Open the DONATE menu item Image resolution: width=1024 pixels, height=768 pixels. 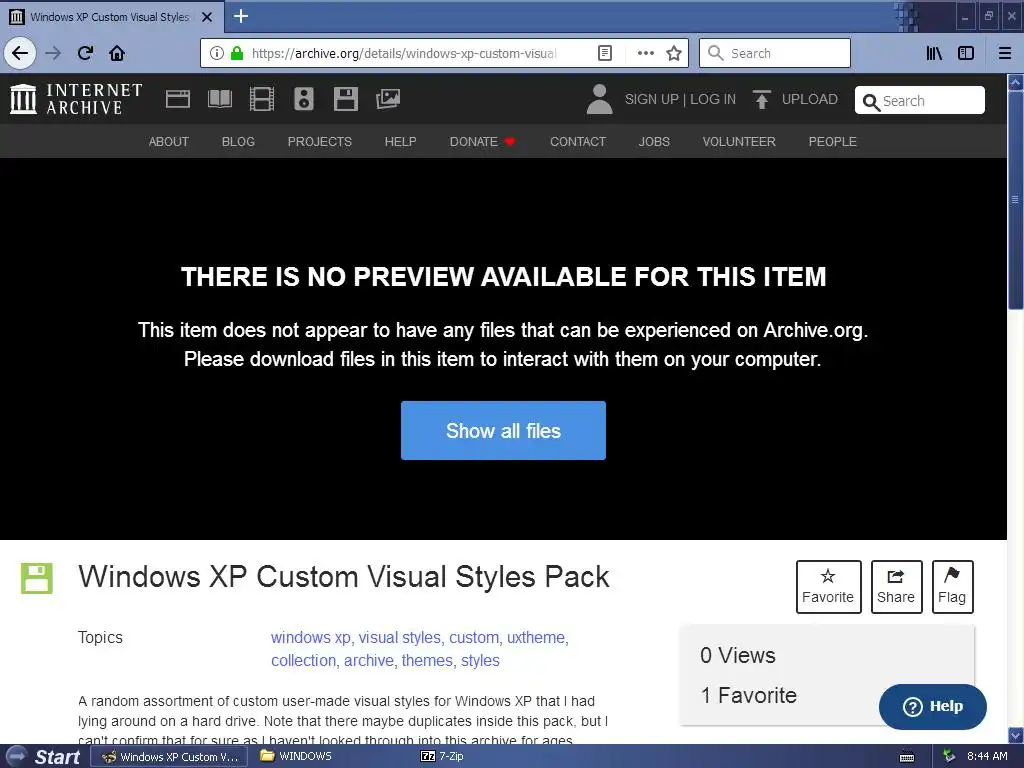tap(482, 142)
